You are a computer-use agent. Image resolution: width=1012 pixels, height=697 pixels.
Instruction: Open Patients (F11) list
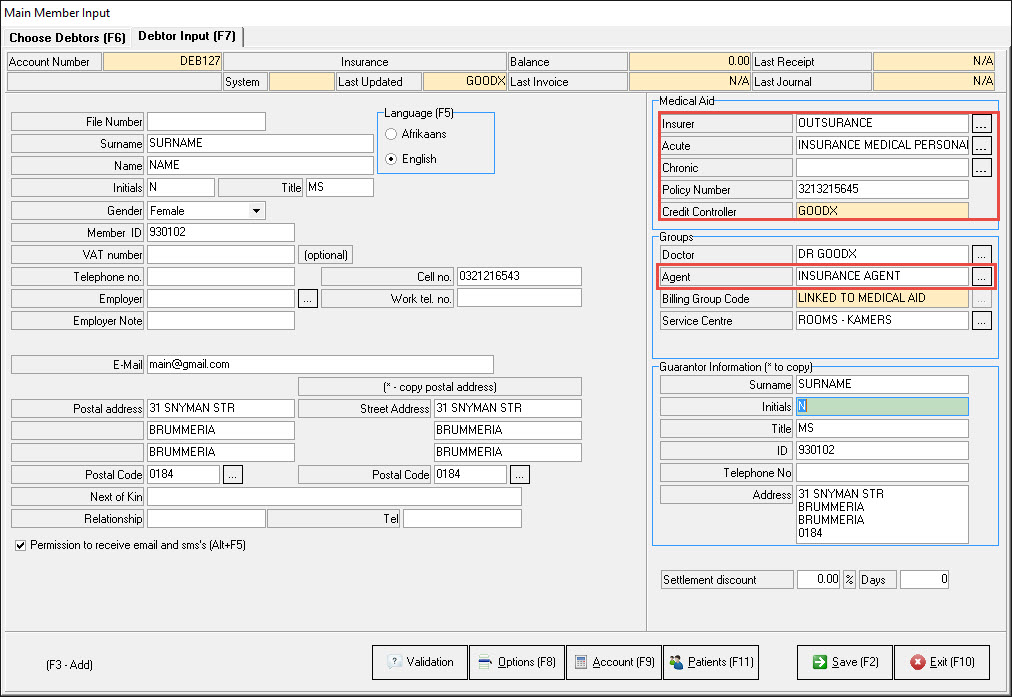(712, 662)
